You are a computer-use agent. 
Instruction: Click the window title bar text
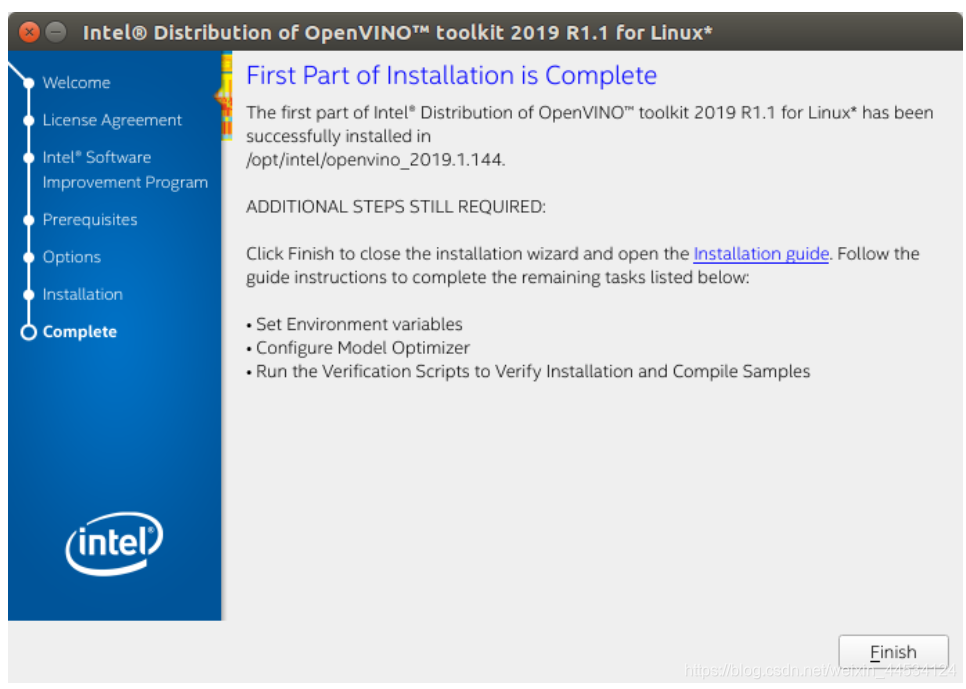click(397, 32)
